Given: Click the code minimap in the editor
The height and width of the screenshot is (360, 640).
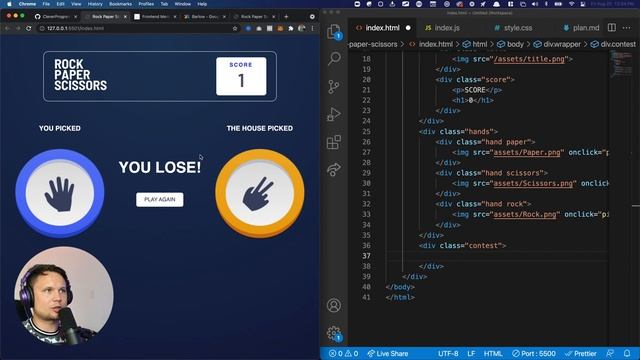Looking at the screenshot, I should (620, 64).
